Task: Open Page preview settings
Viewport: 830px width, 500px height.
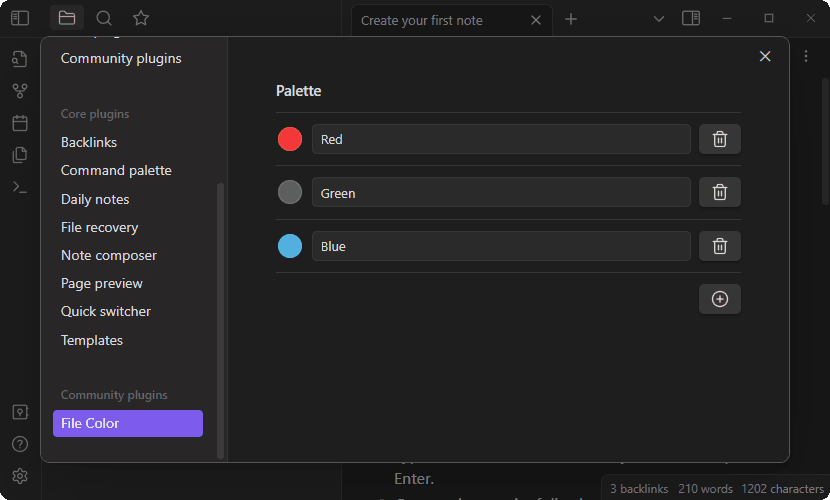Action: pos(102,284)
